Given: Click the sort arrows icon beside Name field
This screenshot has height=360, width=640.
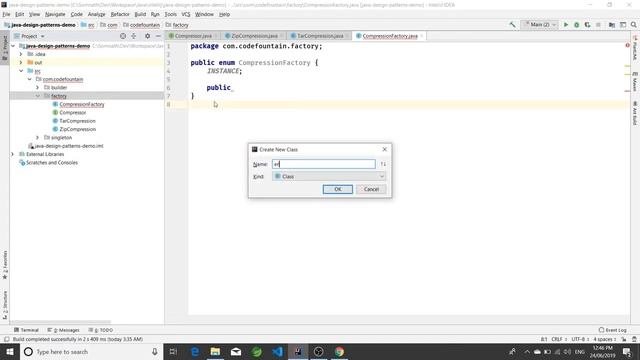Looking at the screenshot, I should tap(383, 164).
